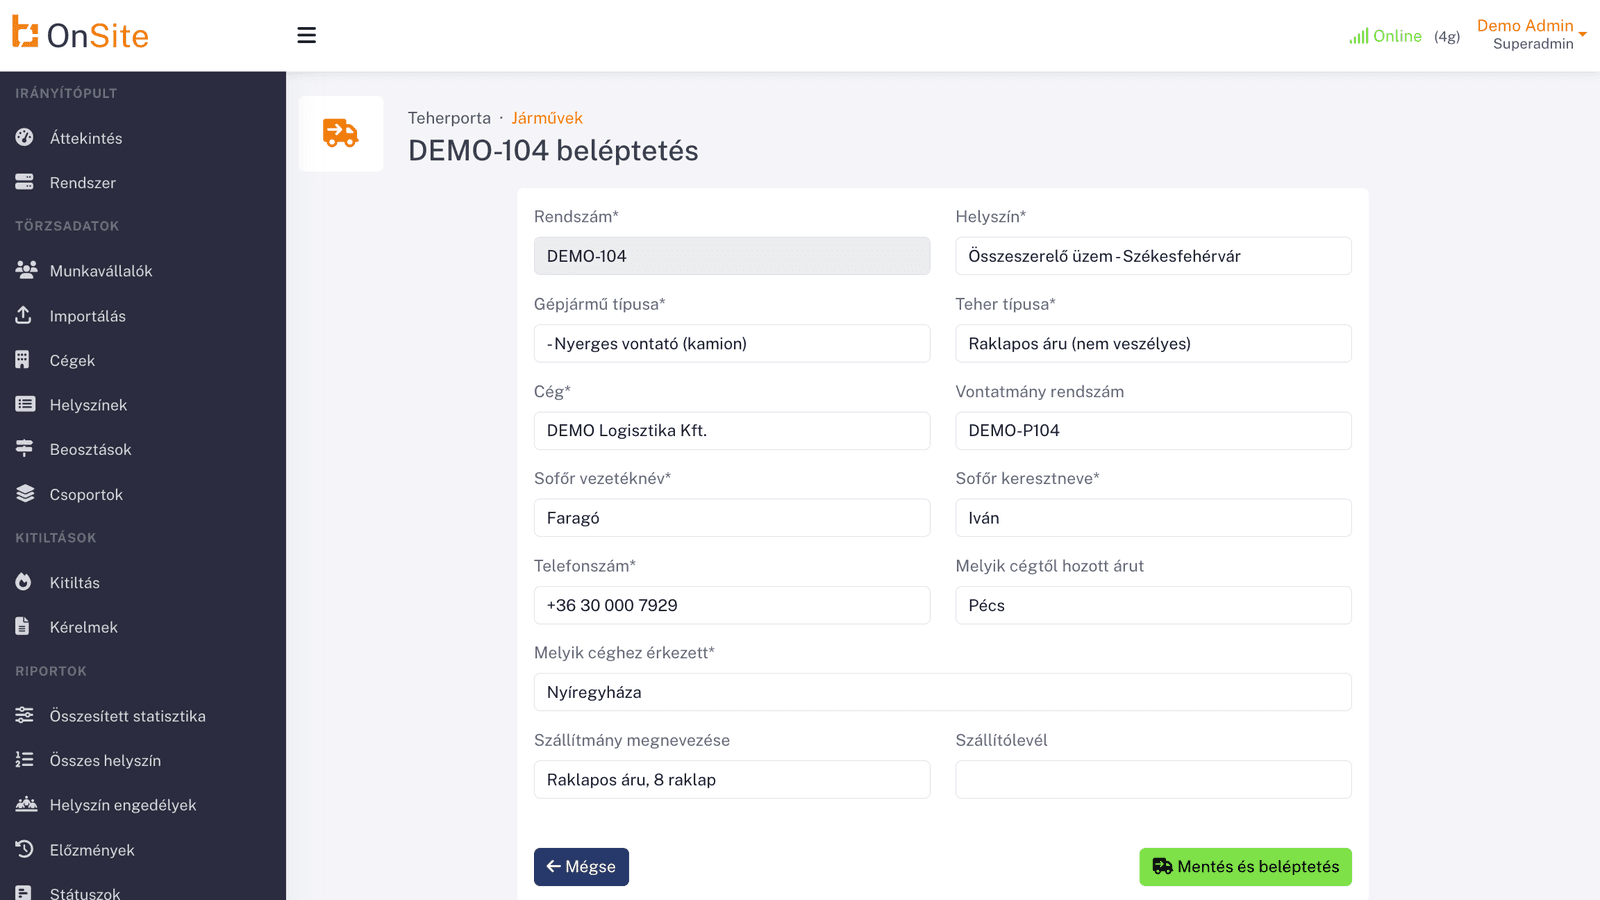Open the Teher típusa dropdown
1600x900 pixels.
(x=1153, y=343)
